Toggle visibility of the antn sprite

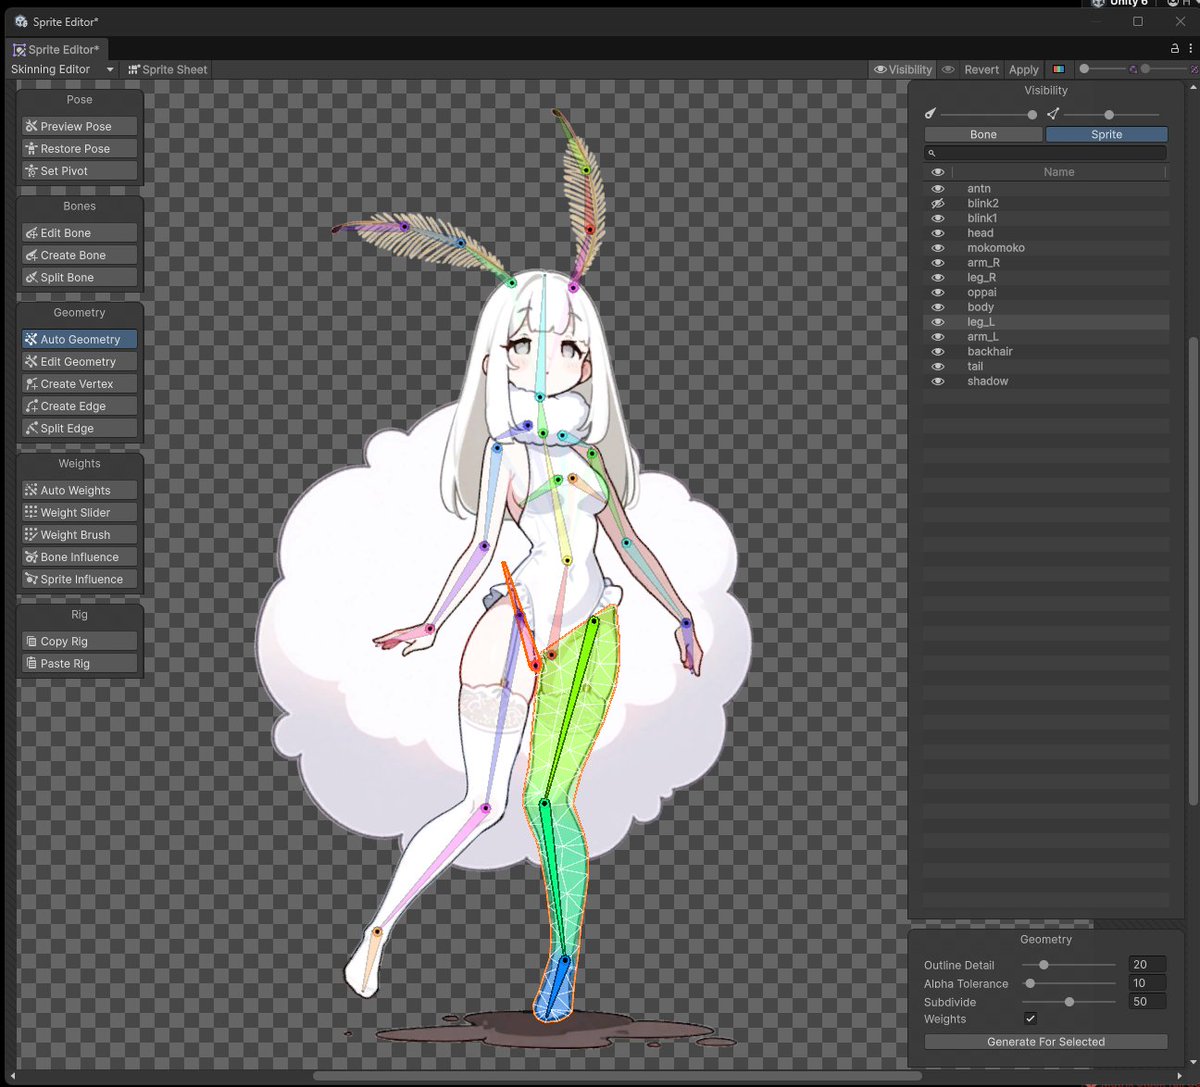click(938, 188)
